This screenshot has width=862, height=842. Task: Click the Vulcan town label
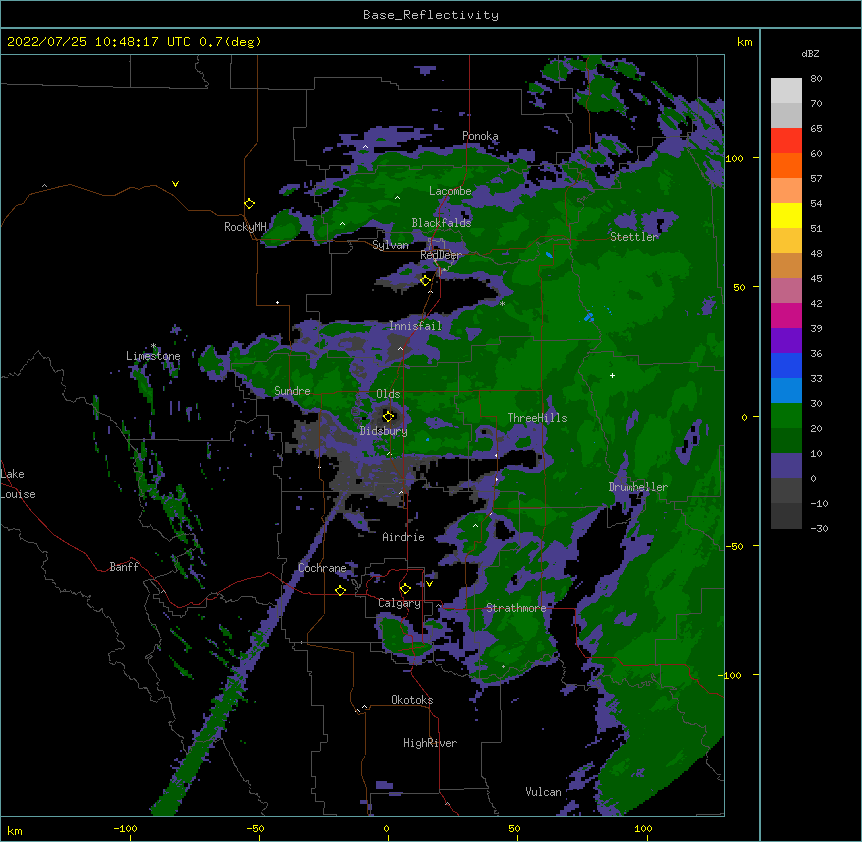[x=543, y=792]
